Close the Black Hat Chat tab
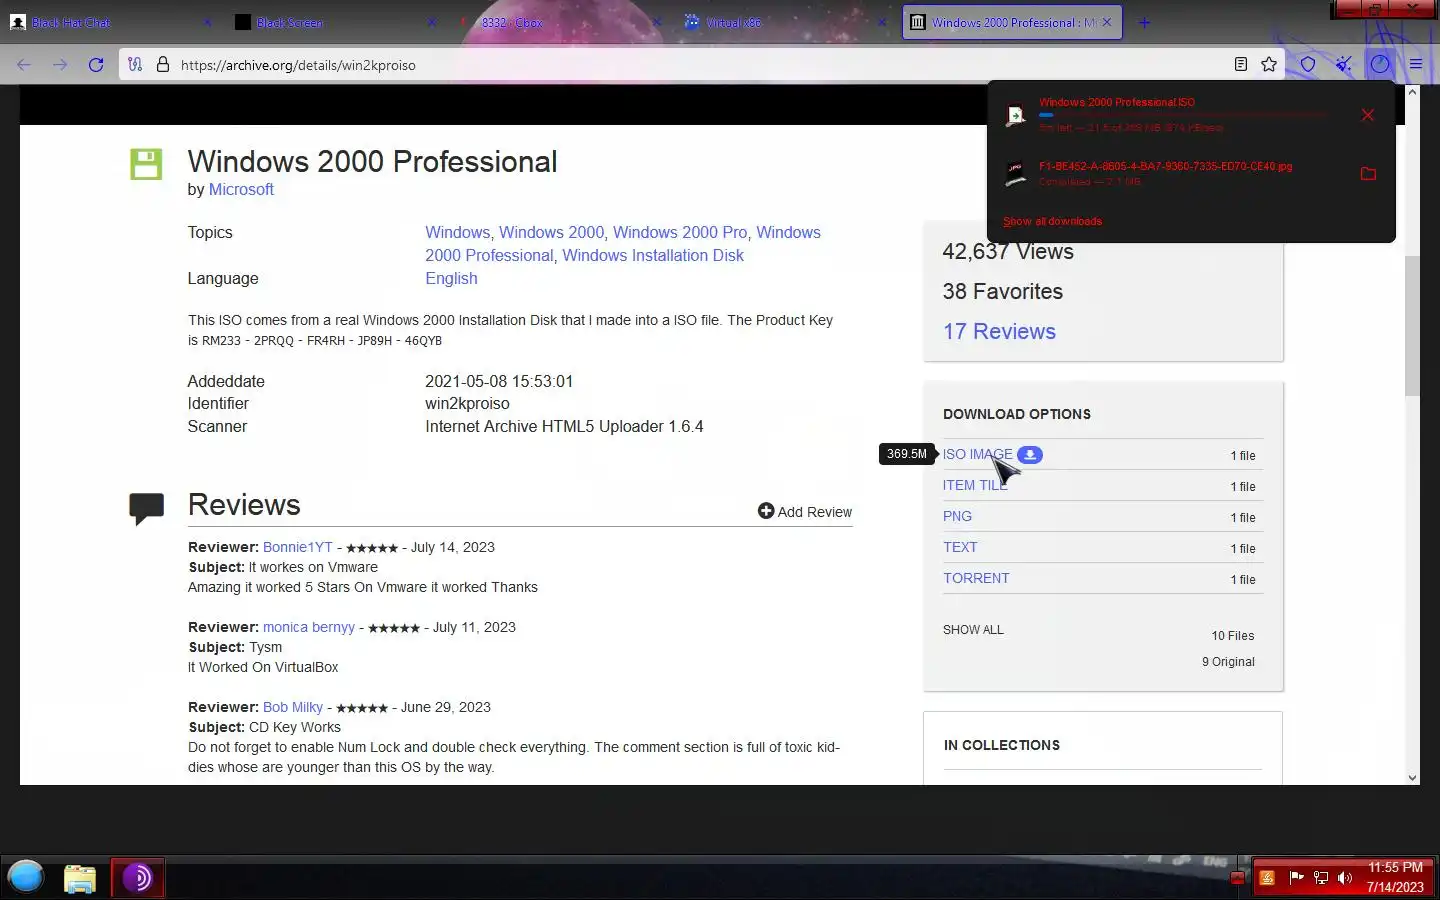1440x900 pixels. tap(207, 22)
